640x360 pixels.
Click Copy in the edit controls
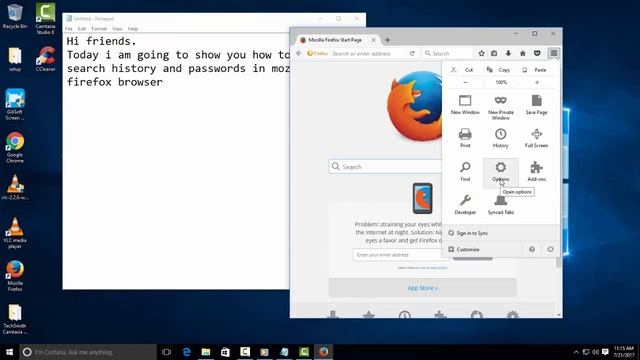point(498,70)
